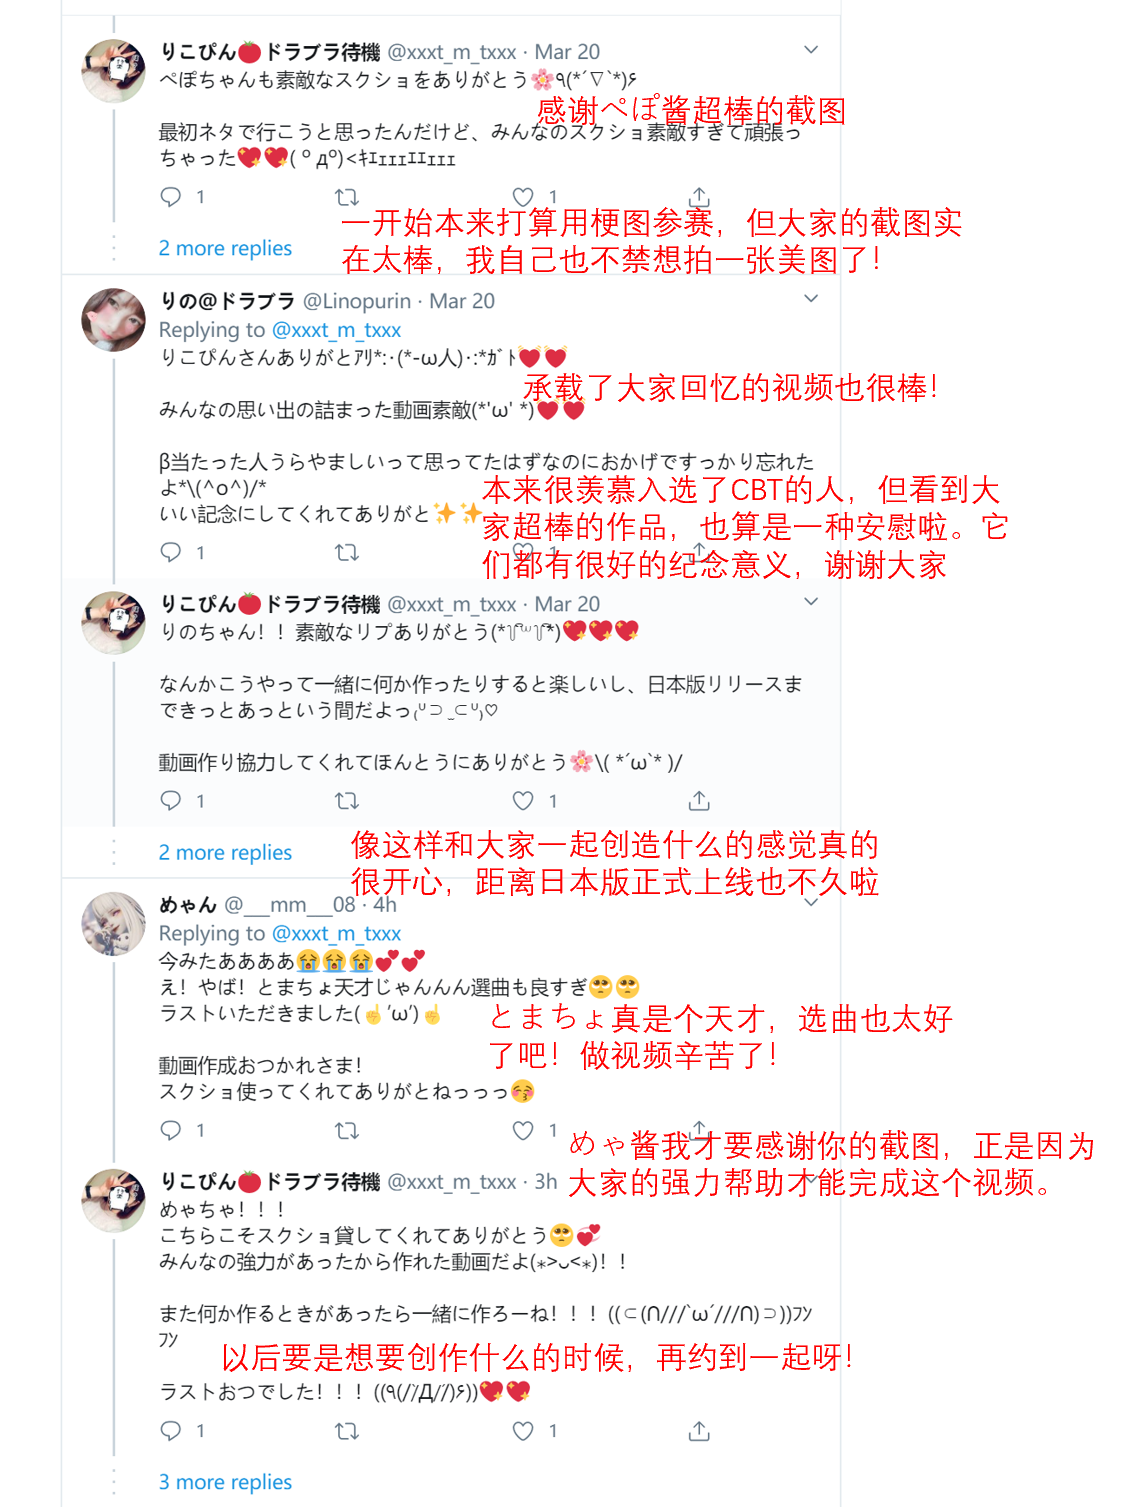
Task: Open めゃん's profile avatar
Action: coord(113,924)
